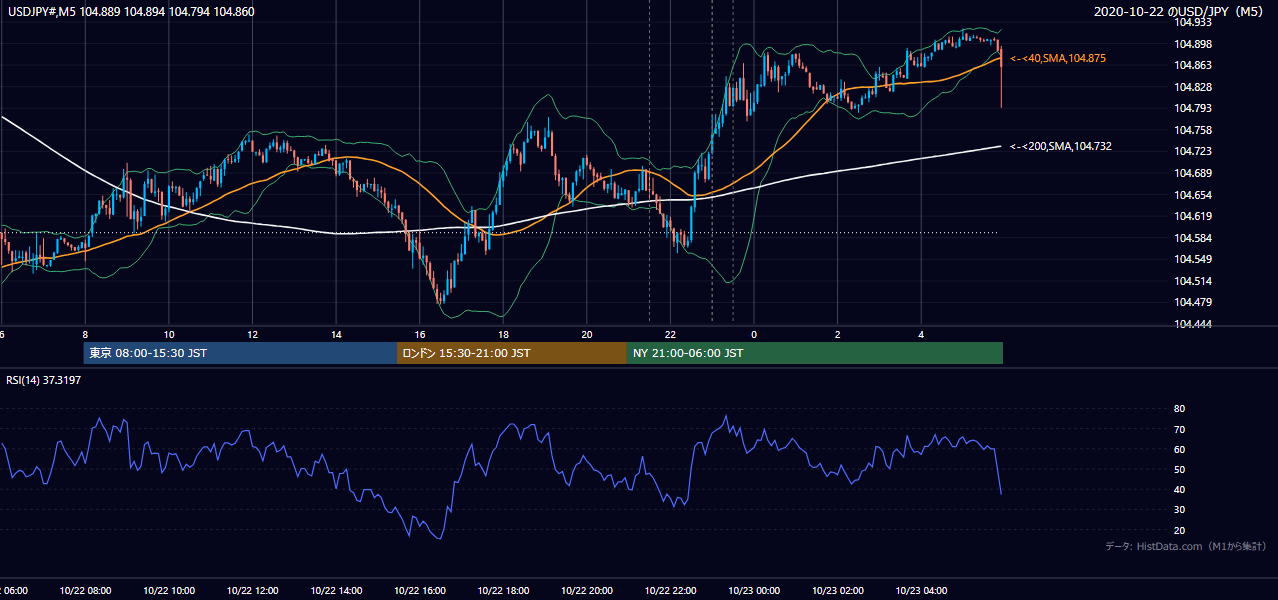
Task: Click hour label 18 below the price chart
Action: pos(503,335)
